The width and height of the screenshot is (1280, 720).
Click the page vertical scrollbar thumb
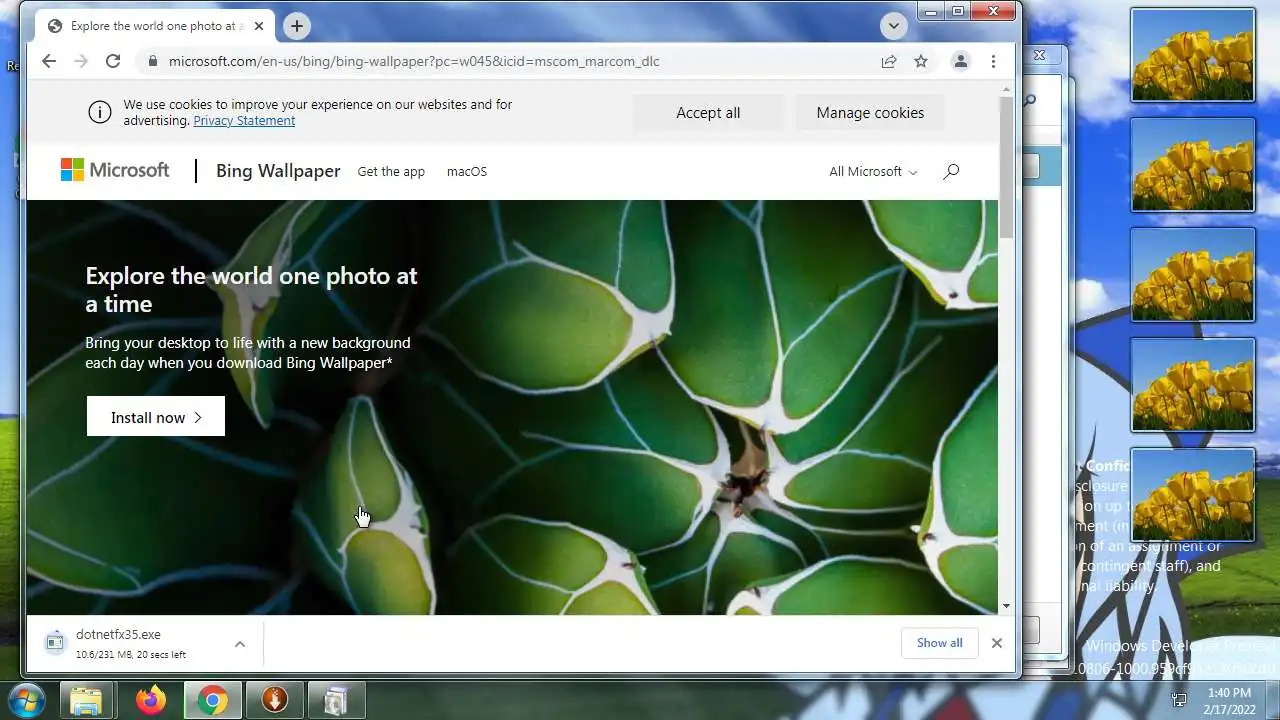(x=1006, y=168)
